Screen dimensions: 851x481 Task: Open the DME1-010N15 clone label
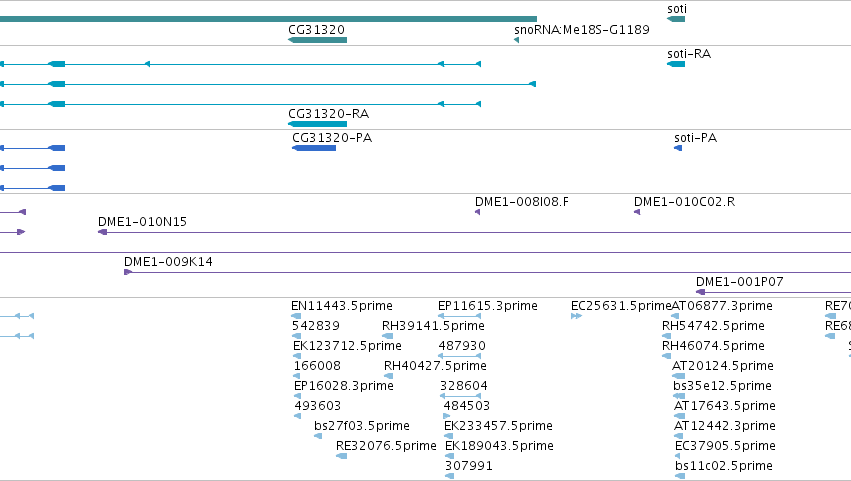[x=142, y=221]
